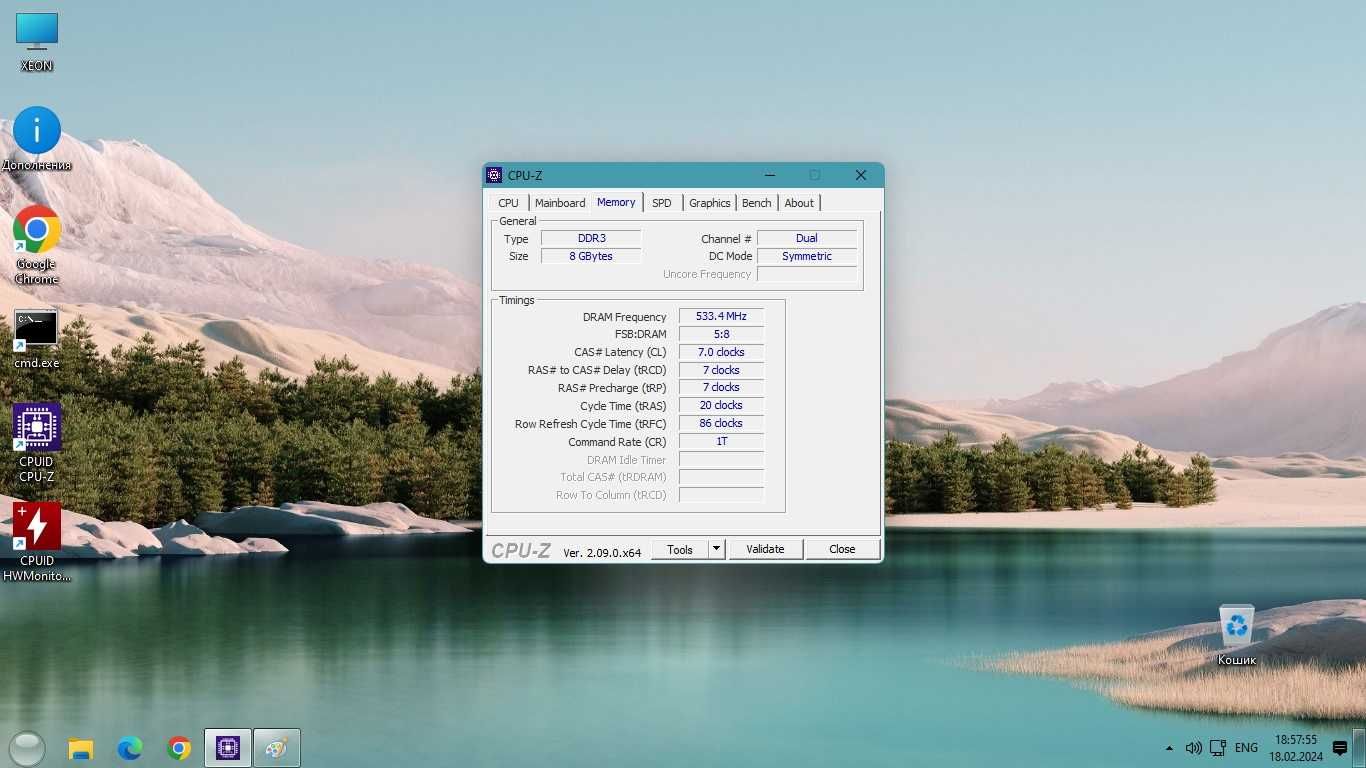The height and width of the screenshot is (768, 1366).
Task: Open the cmd.exe desktop shortcut
Action: pyautogui.click(x=37, y=339)
